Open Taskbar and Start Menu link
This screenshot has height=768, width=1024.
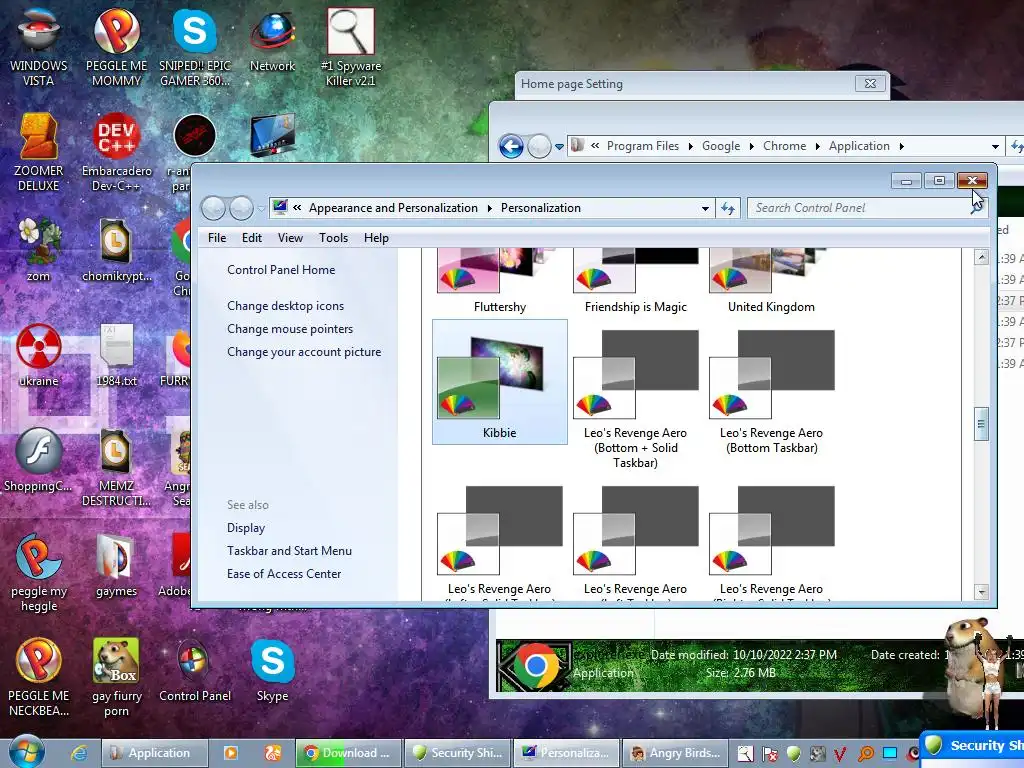[289, 551]
